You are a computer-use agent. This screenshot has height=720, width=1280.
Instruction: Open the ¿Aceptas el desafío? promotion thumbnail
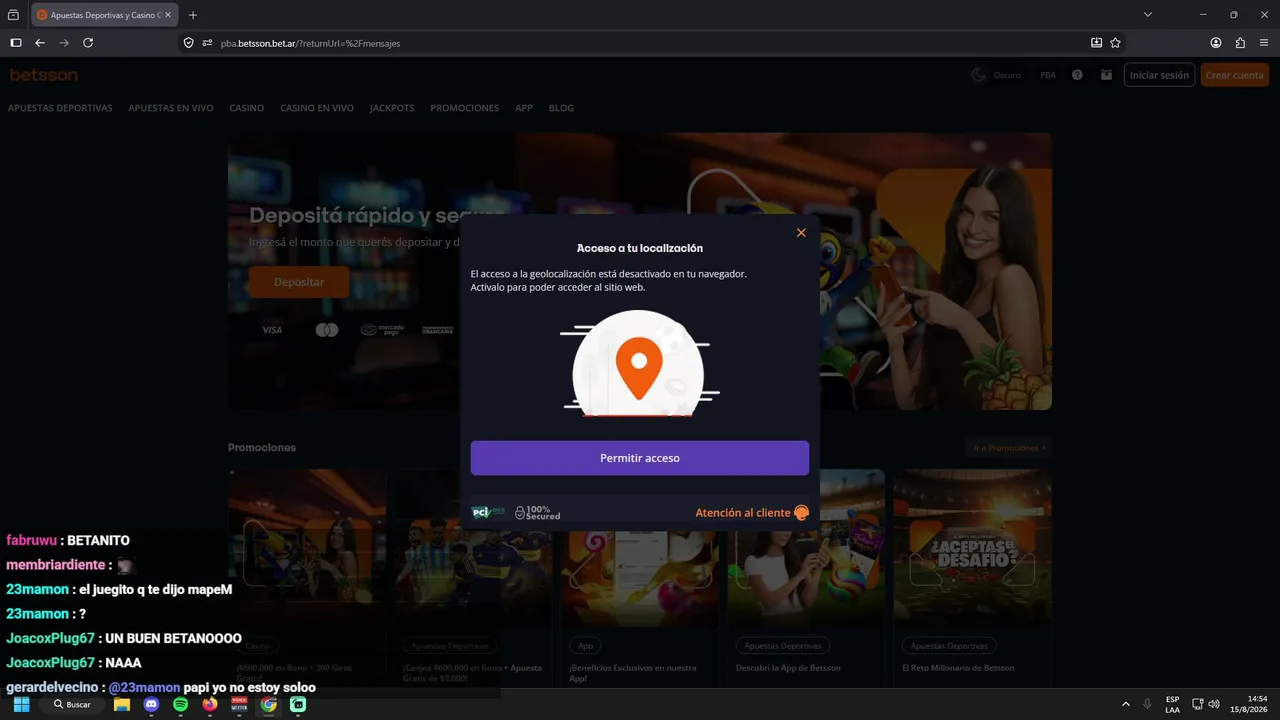pos(972,548)
